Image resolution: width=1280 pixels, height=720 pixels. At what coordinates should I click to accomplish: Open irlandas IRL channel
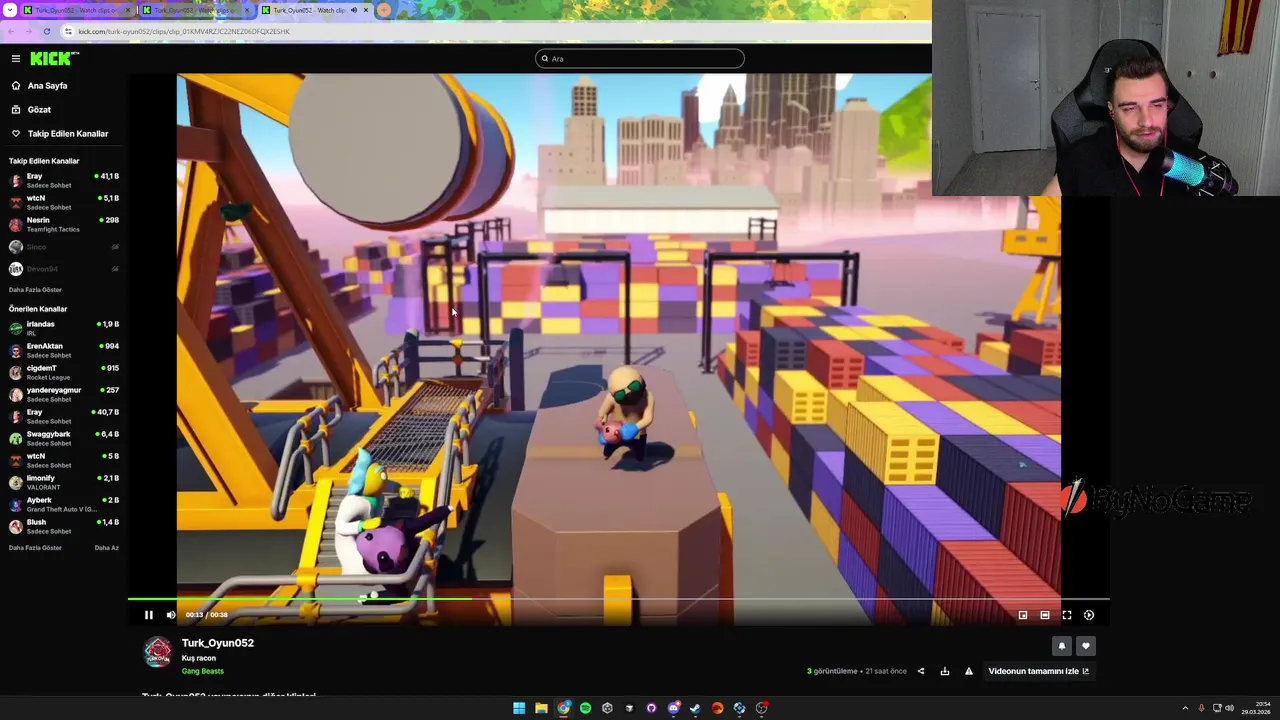(x=64, y=328)
